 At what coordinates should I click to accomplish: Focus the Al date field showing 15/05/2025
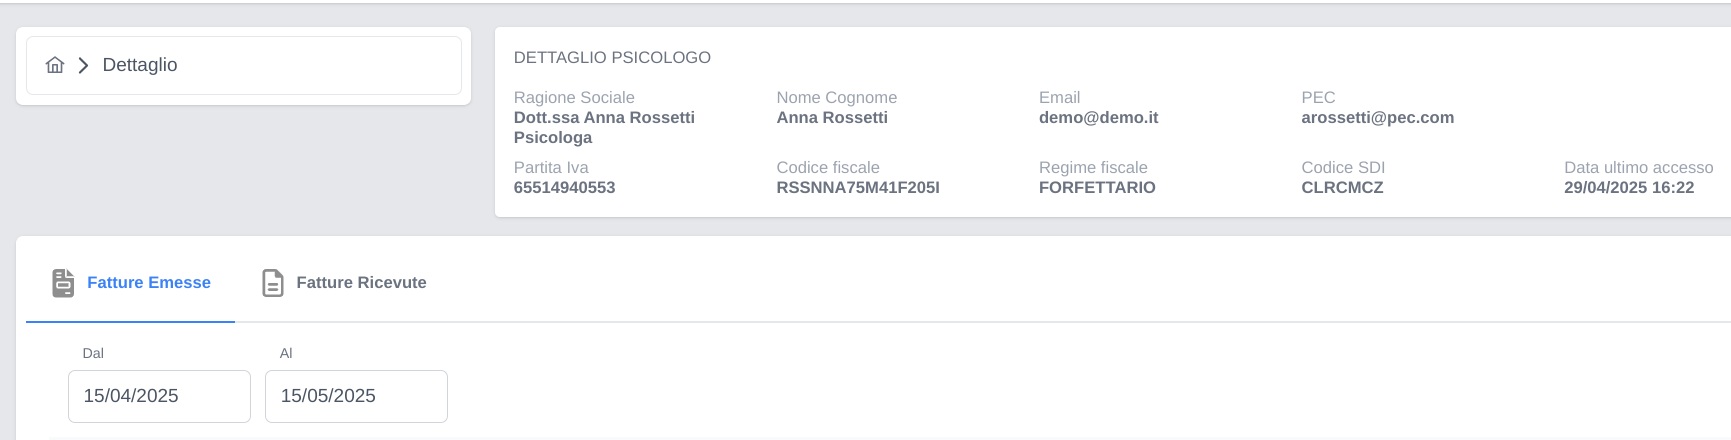pos(356,396)
